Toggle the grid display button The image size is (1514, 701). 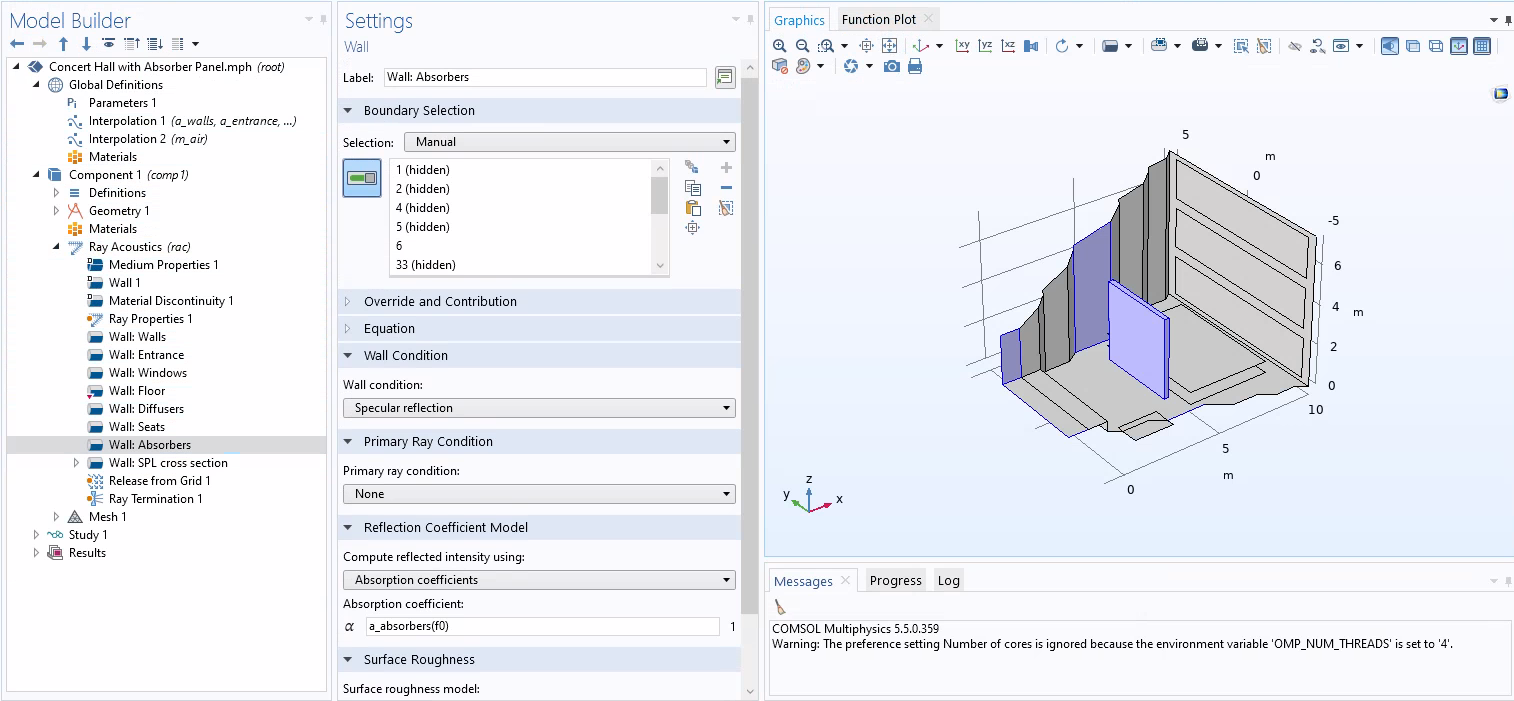click(1482, 46)
